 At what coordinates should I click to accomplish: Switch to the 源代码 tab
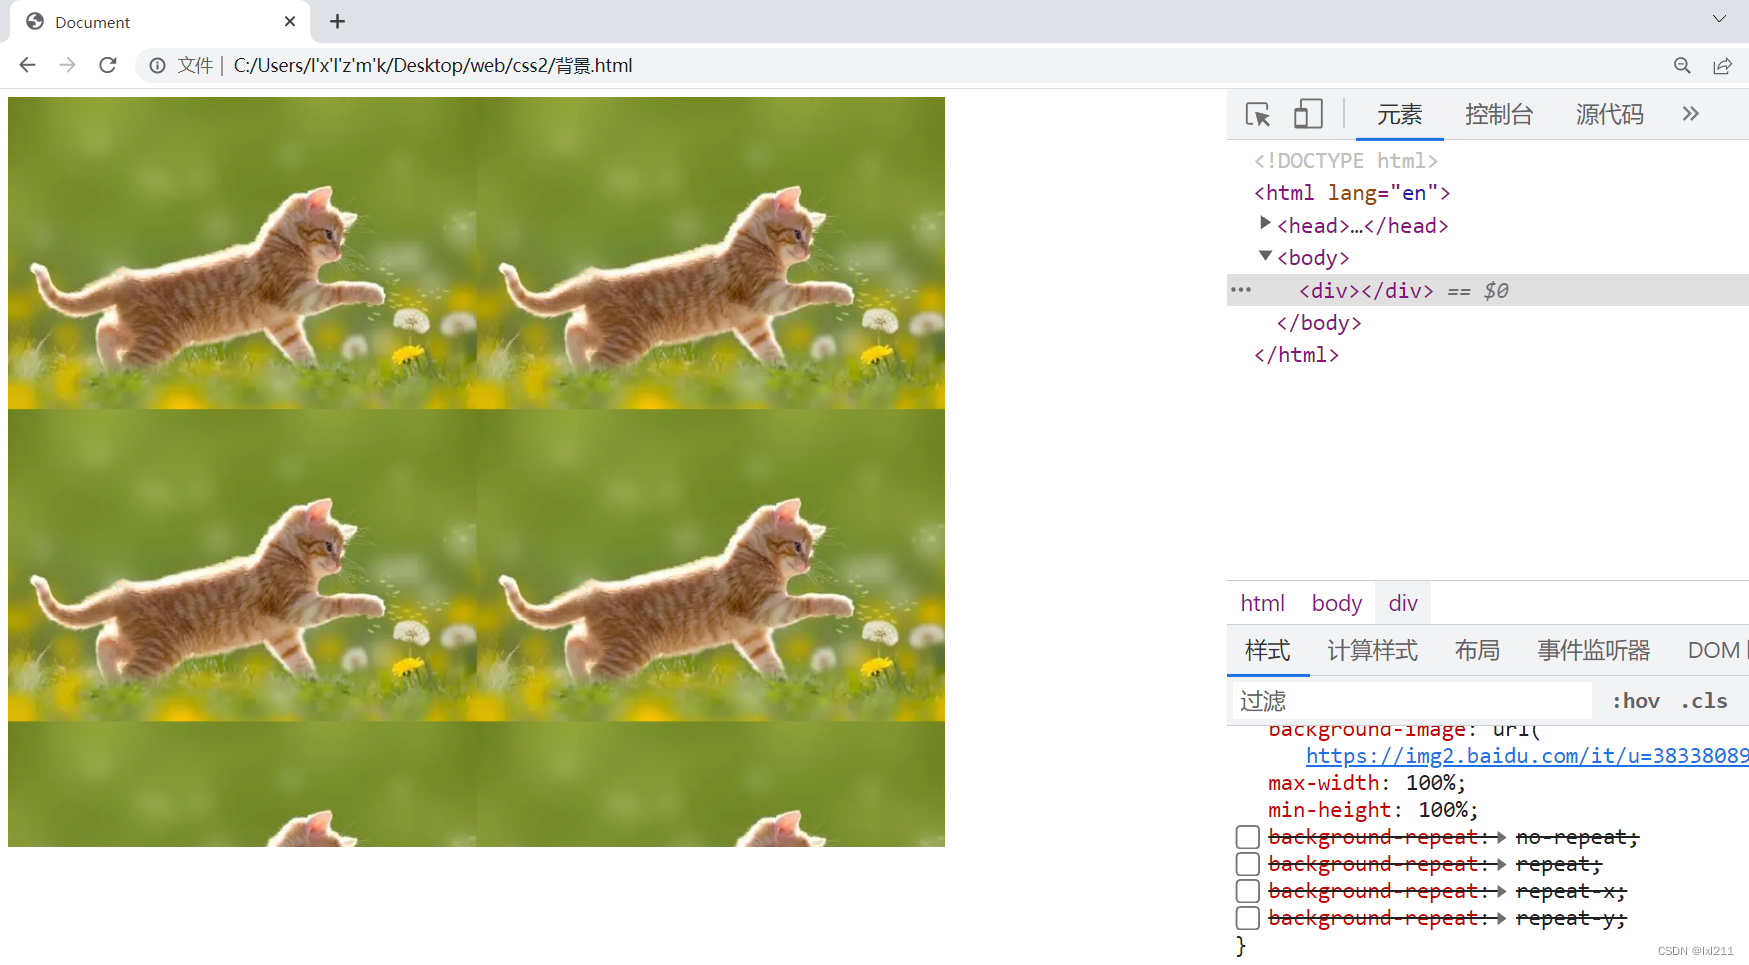point(1609,114)
